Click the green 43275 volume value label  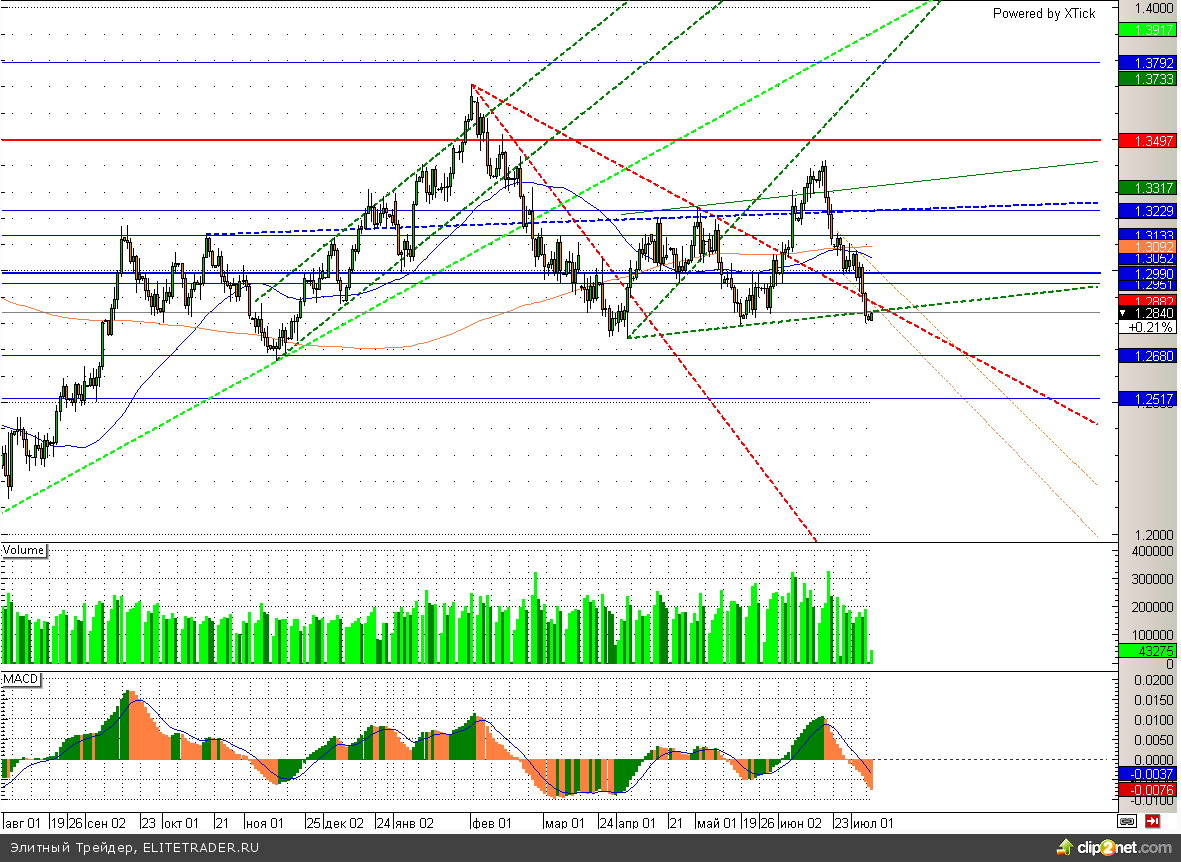(x=1146, y=650)
